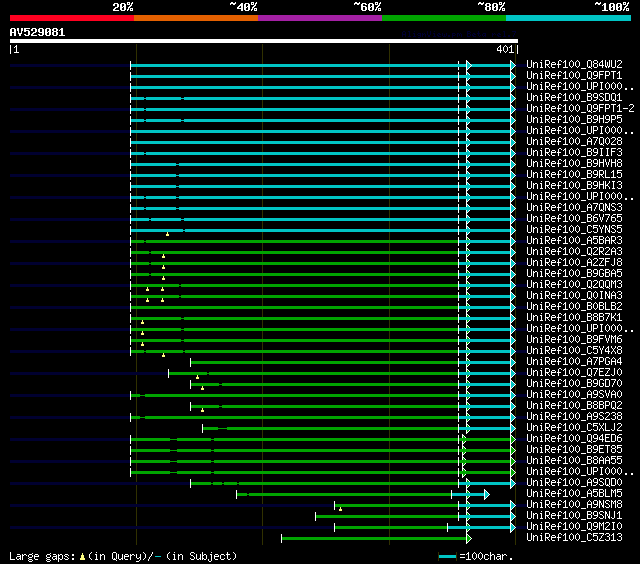
Task: Click the C5Z313 green alignment bar
Action: tap(376, 539)
